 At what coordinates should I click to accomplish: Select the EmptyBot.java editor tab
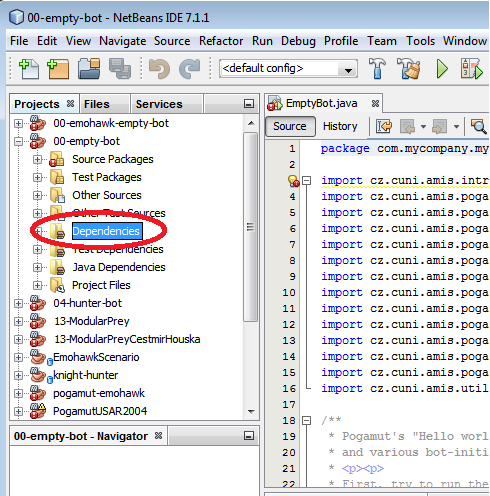(321, 104)
